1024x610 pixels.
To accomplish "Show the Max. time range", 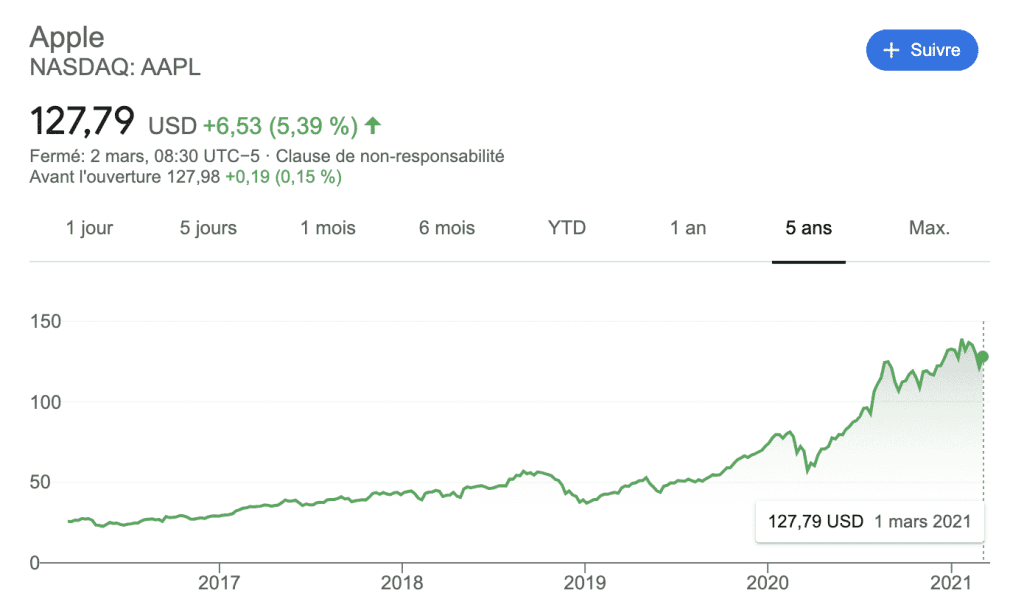I will coord(929,228).
